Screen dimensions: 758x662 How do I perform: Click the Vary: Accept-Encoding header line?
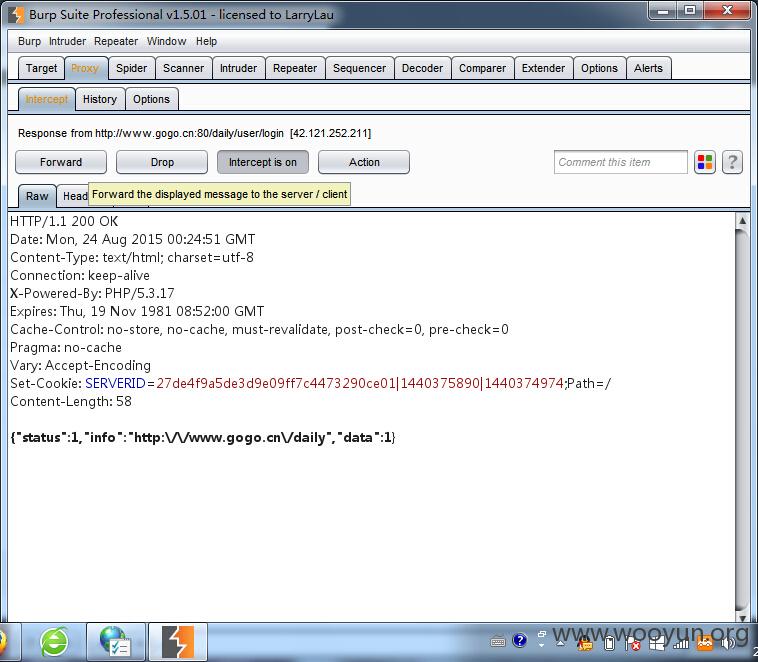pos(80,366)
